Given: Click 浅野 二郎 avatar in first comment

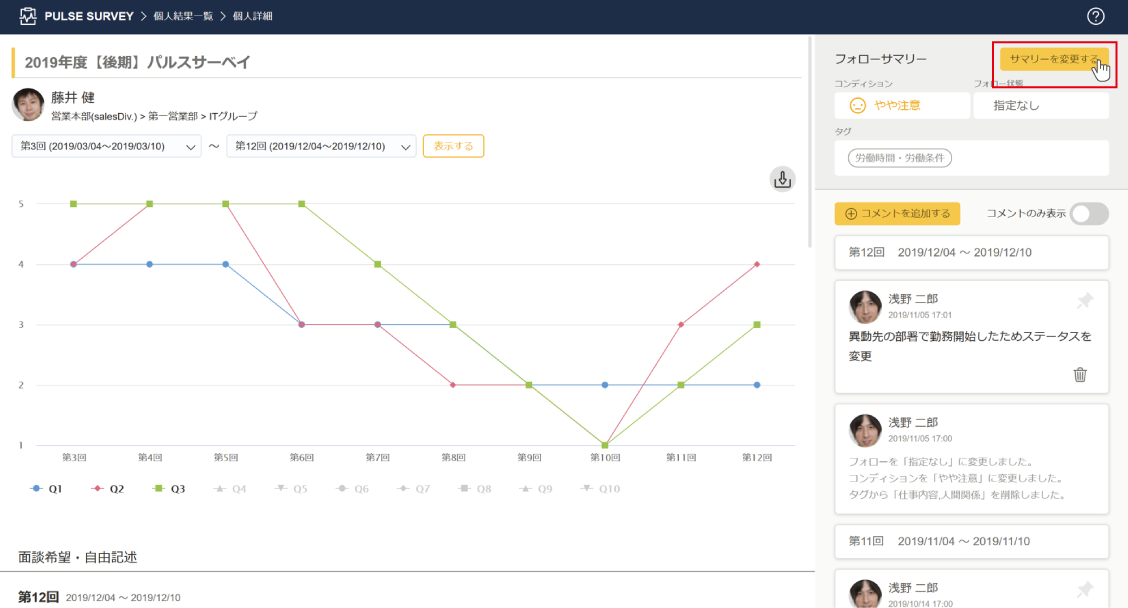Looking at the screenshot, I should coord(865,307).
